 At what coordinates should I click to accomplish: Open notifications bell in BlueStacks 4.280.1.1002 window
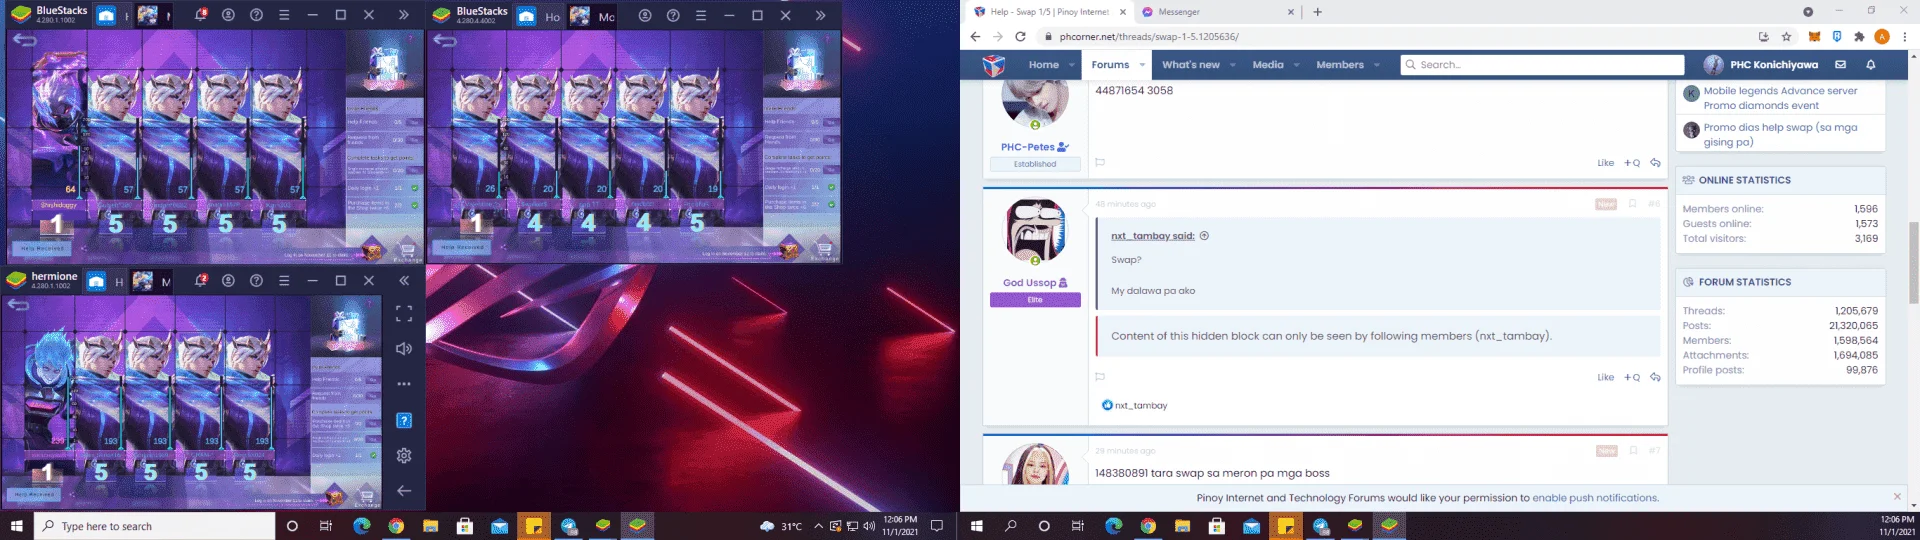point(200,15)
